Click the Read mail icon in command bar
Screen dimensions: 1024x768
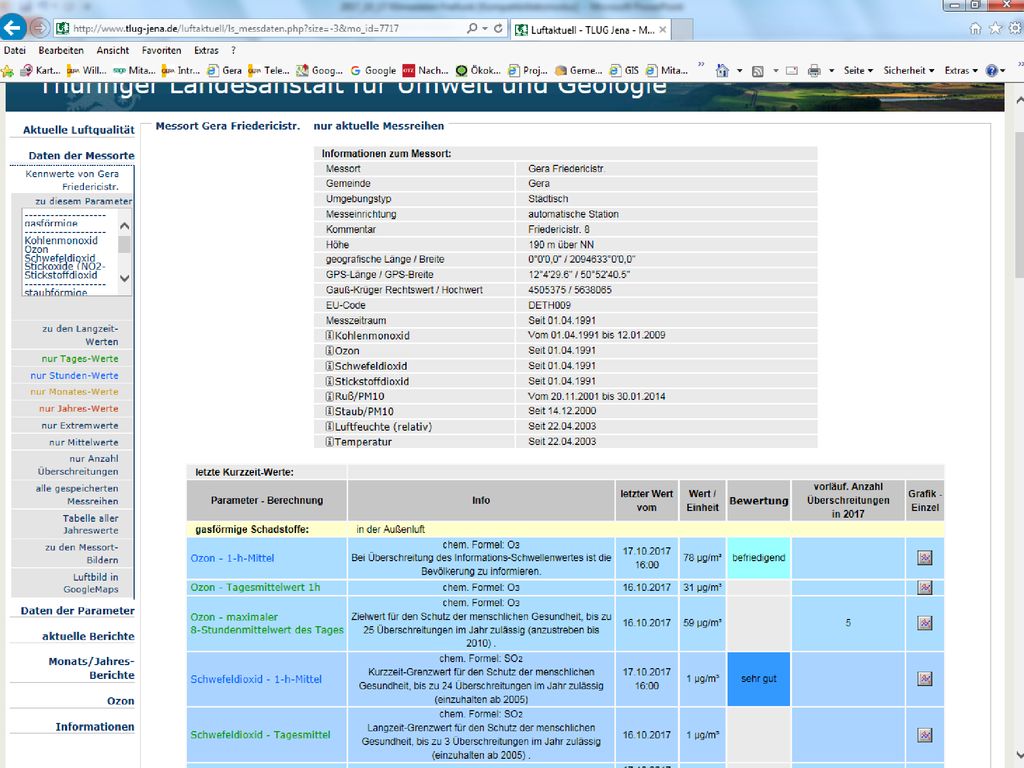point(792,71)
